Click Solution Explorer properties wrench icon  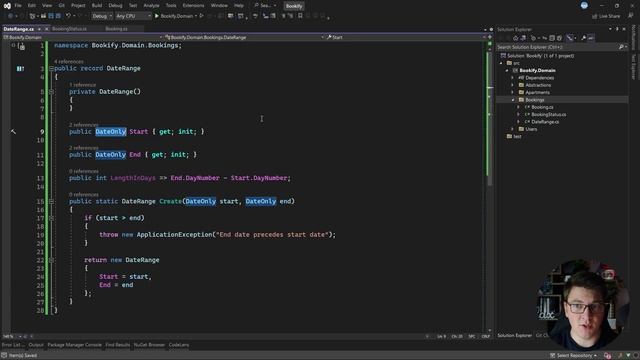(x=583, y=38)
